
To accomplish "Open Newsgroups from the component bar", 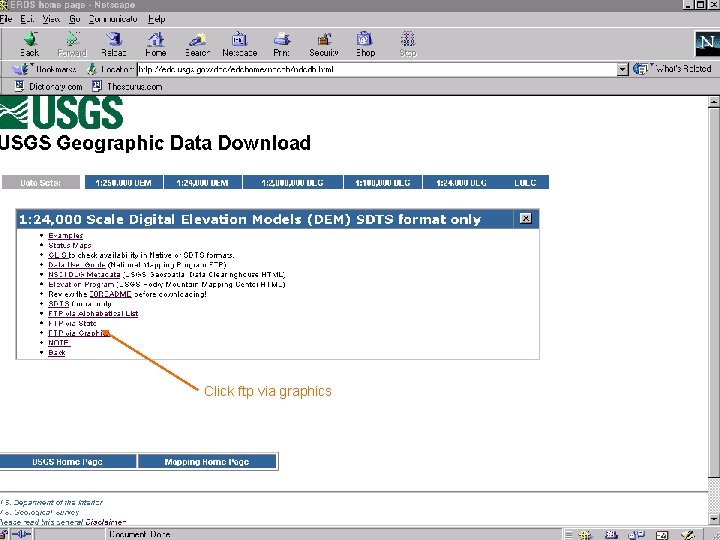I will (x=636, y=534).
